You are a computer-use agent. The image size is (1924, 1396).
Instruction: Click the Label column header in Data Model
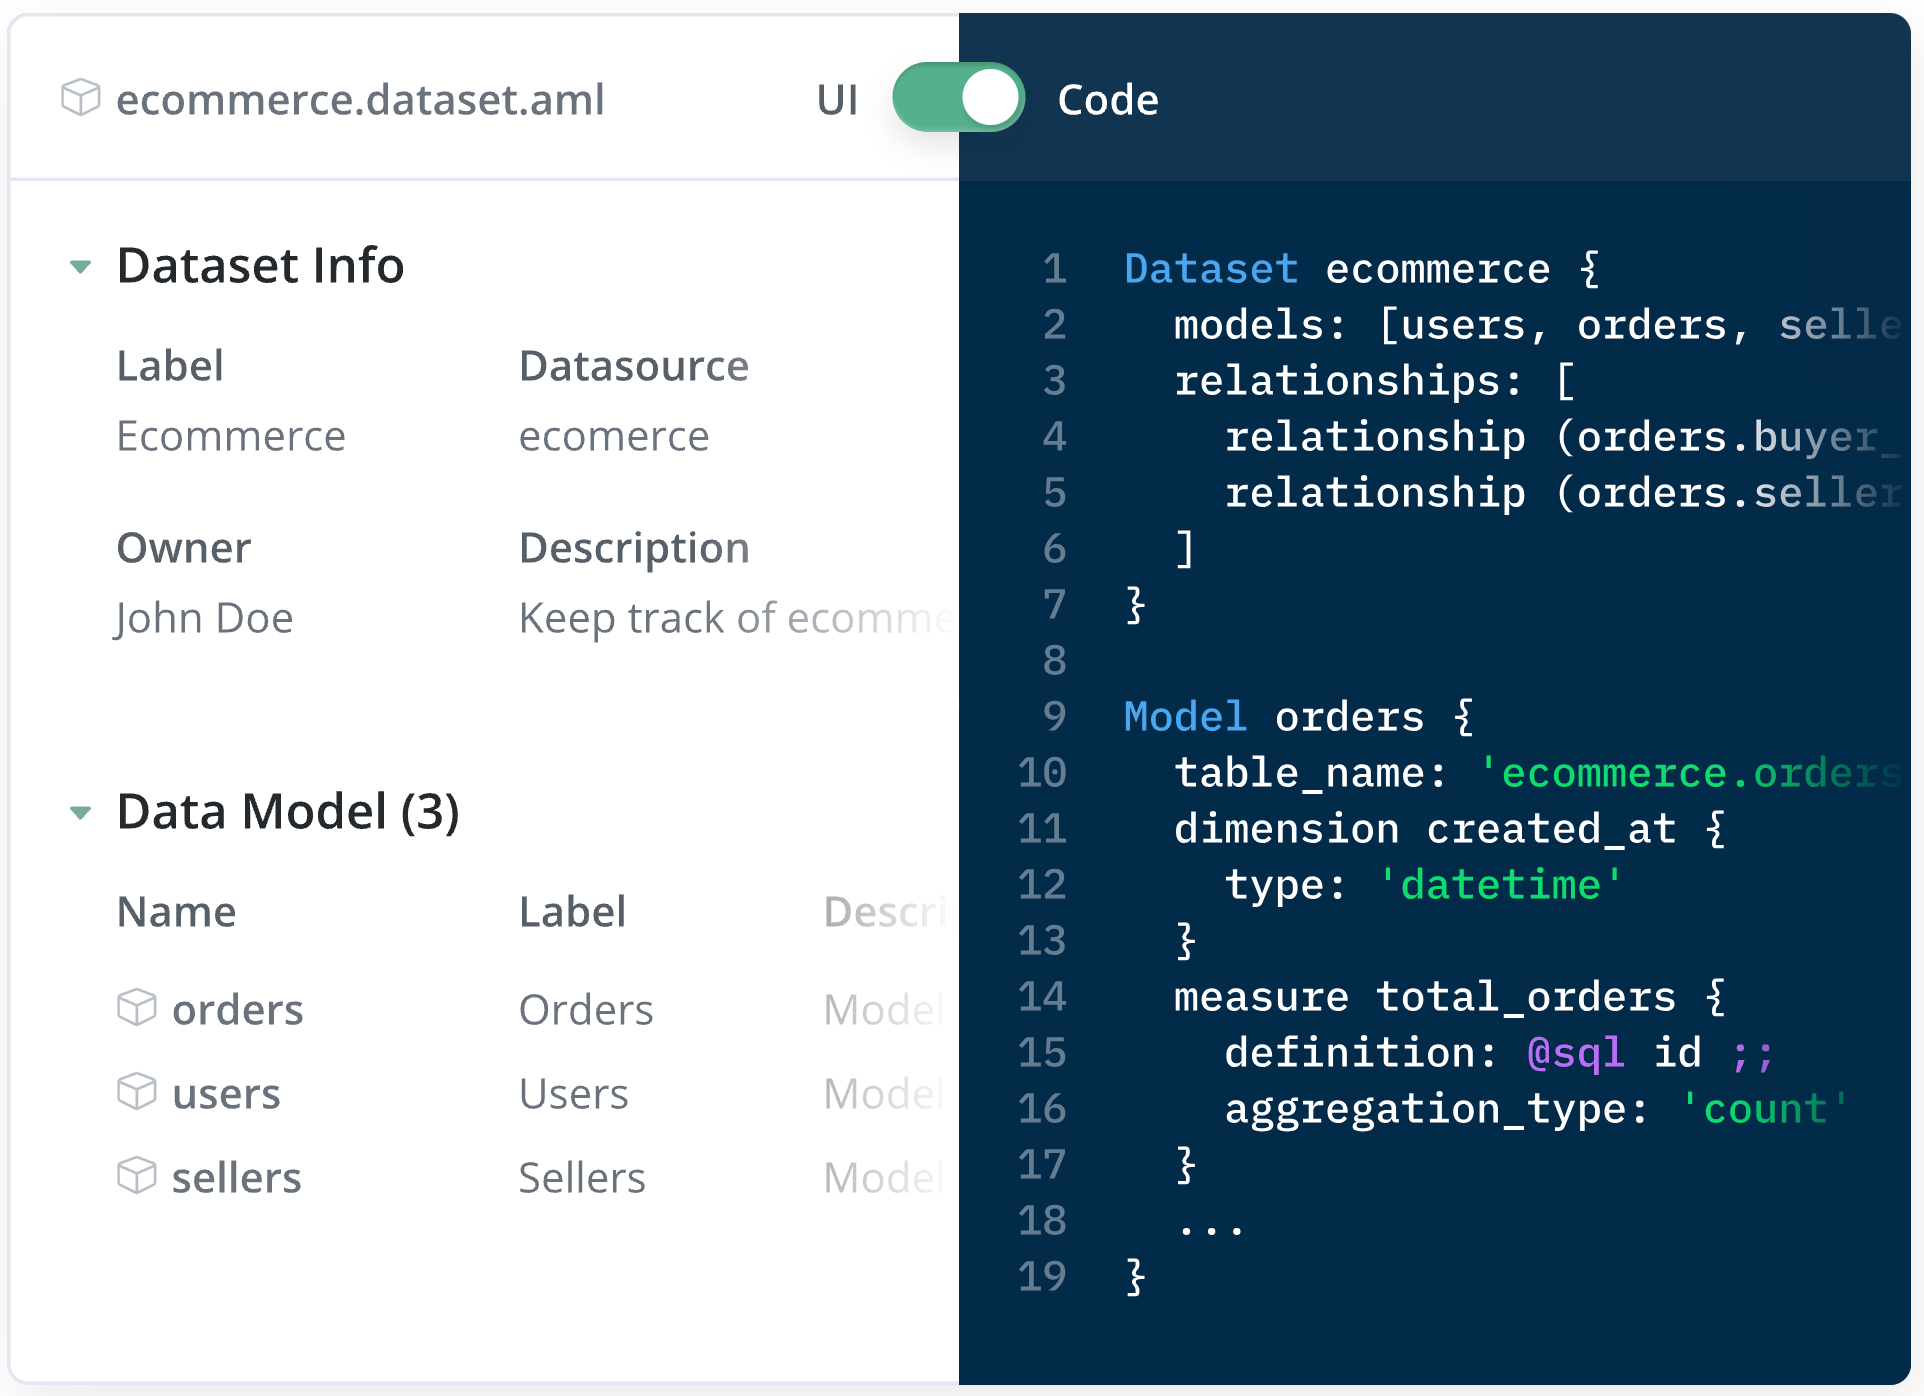tap(573, 912)
